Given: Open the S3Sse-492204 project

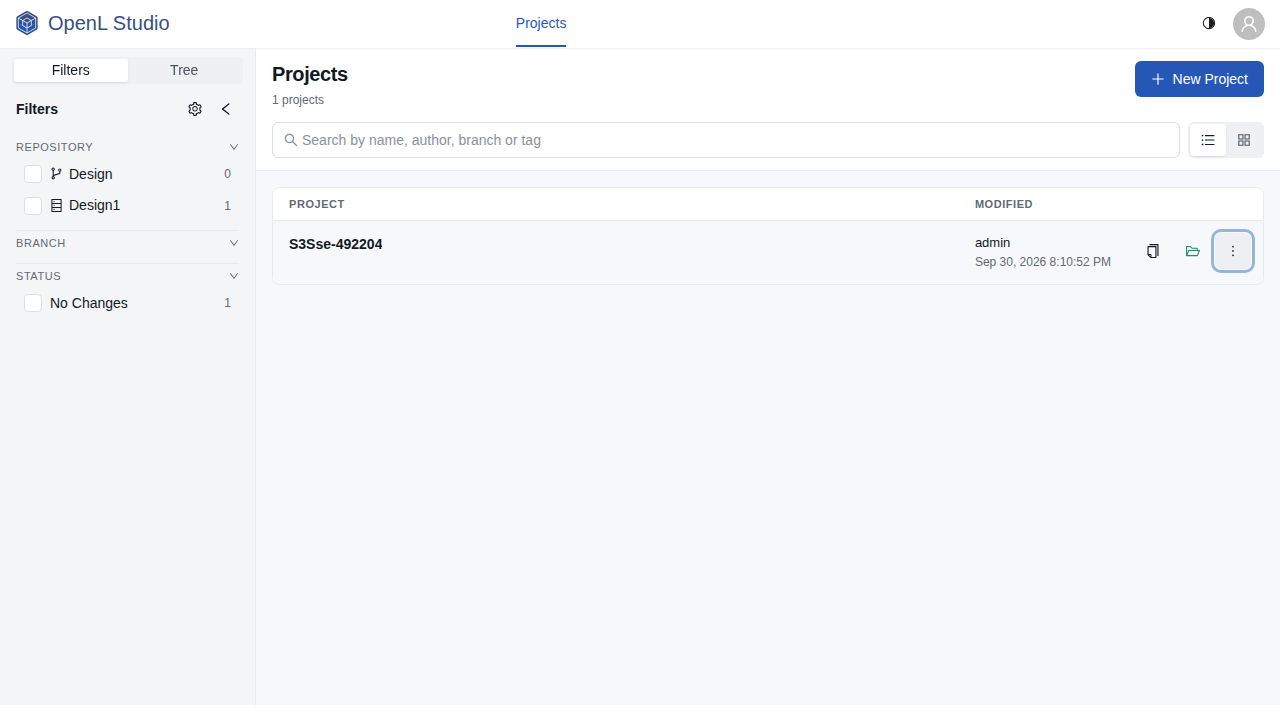Looking at the screenshot, I should coord(336,244).
